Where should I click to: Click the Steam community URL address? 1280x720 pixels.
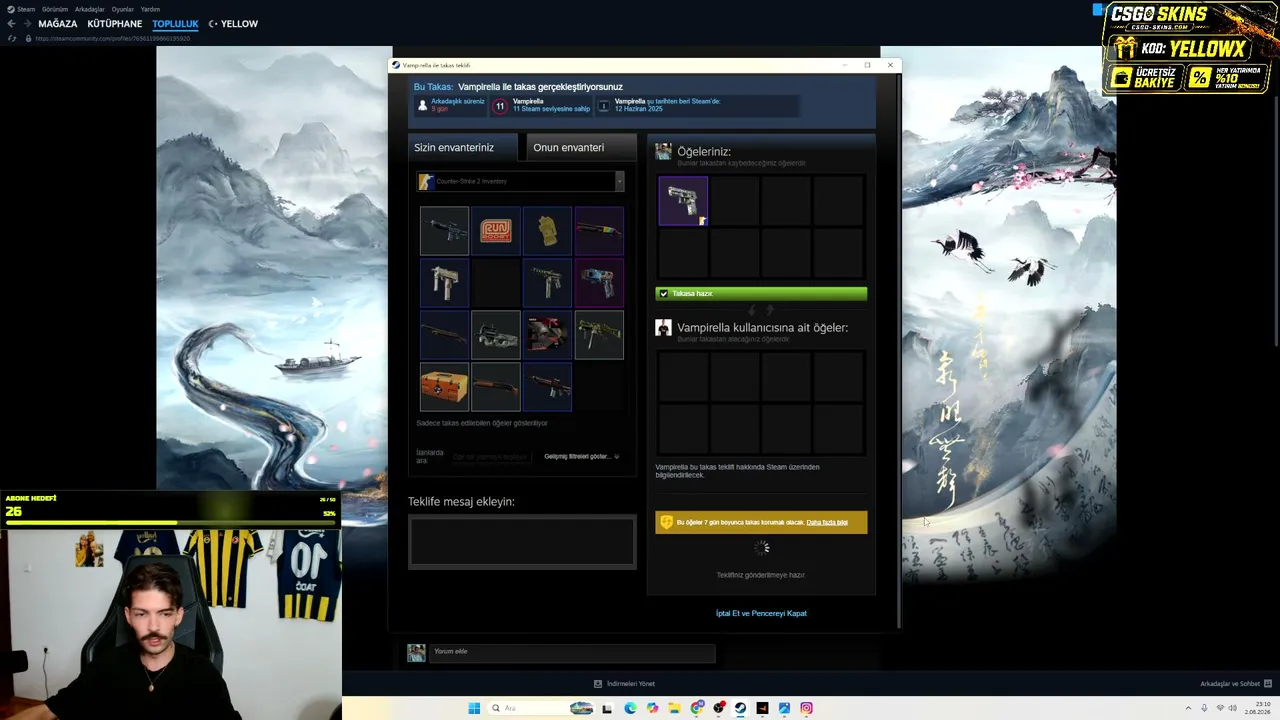tap(112, 38)
